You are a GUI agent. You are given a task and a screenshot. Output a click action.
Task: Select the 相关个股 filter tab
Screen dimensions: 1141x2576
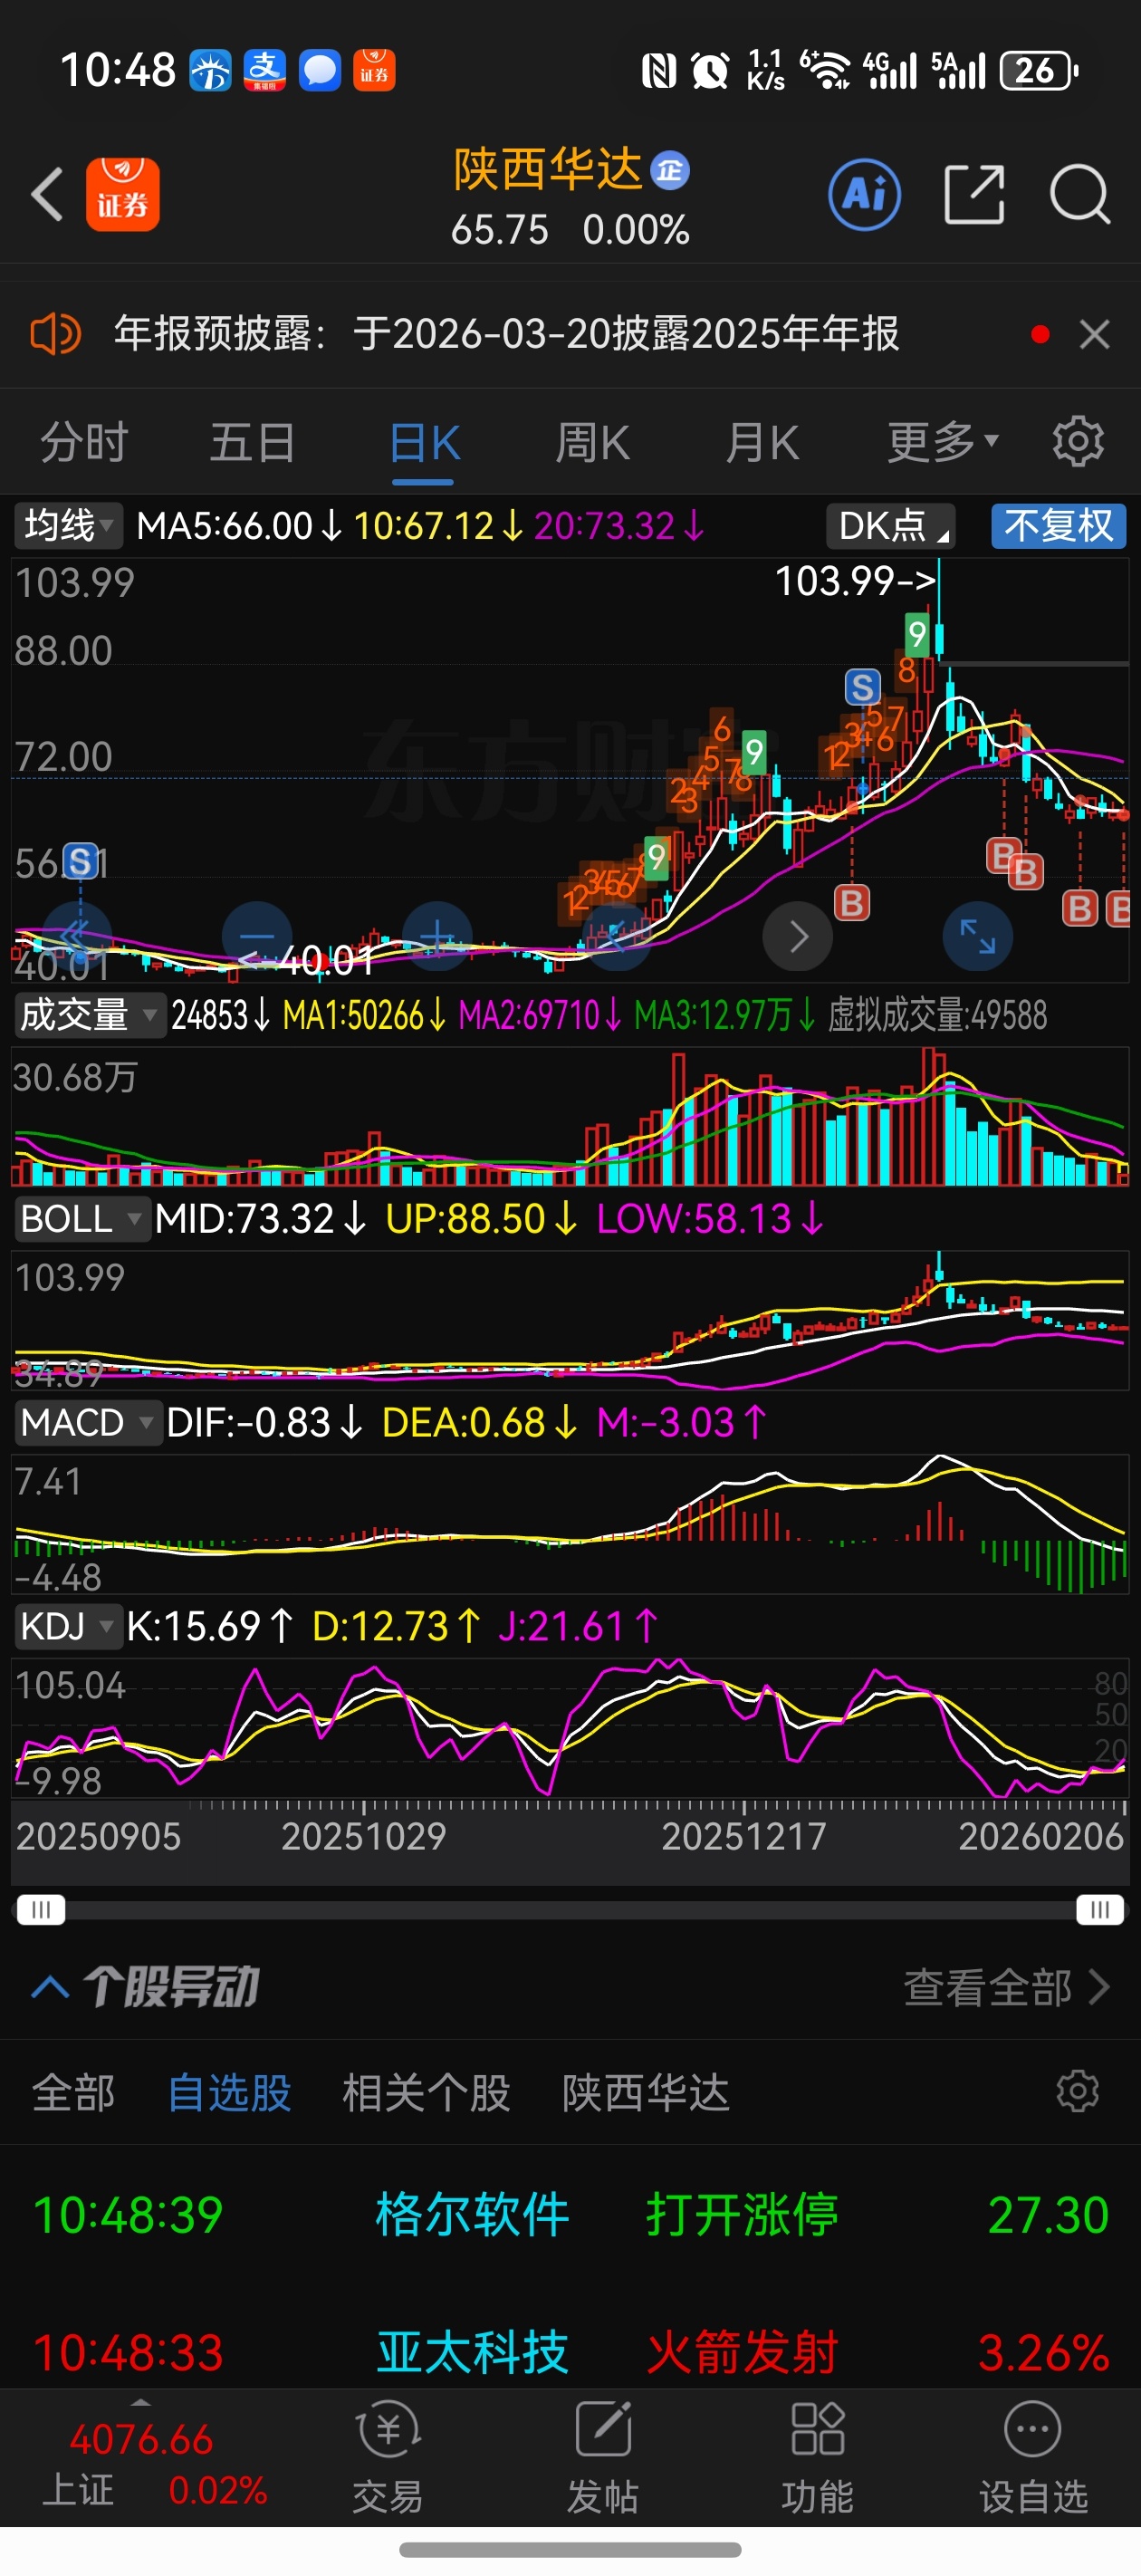pos(426,2092)
